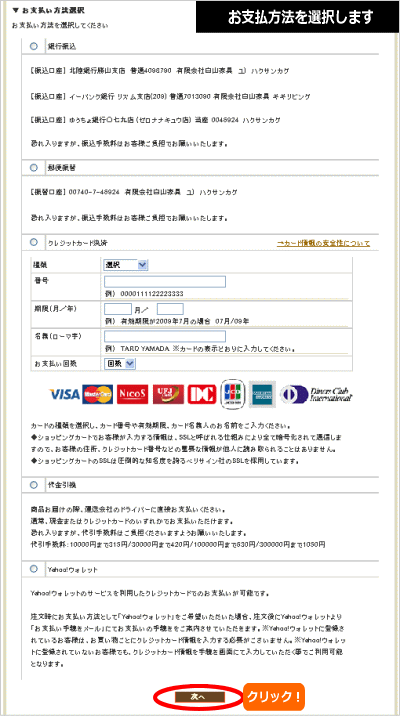Open the カード情報の安全性について link
Viewport: 400px width, 716px height.
click(x=323, y=243)
